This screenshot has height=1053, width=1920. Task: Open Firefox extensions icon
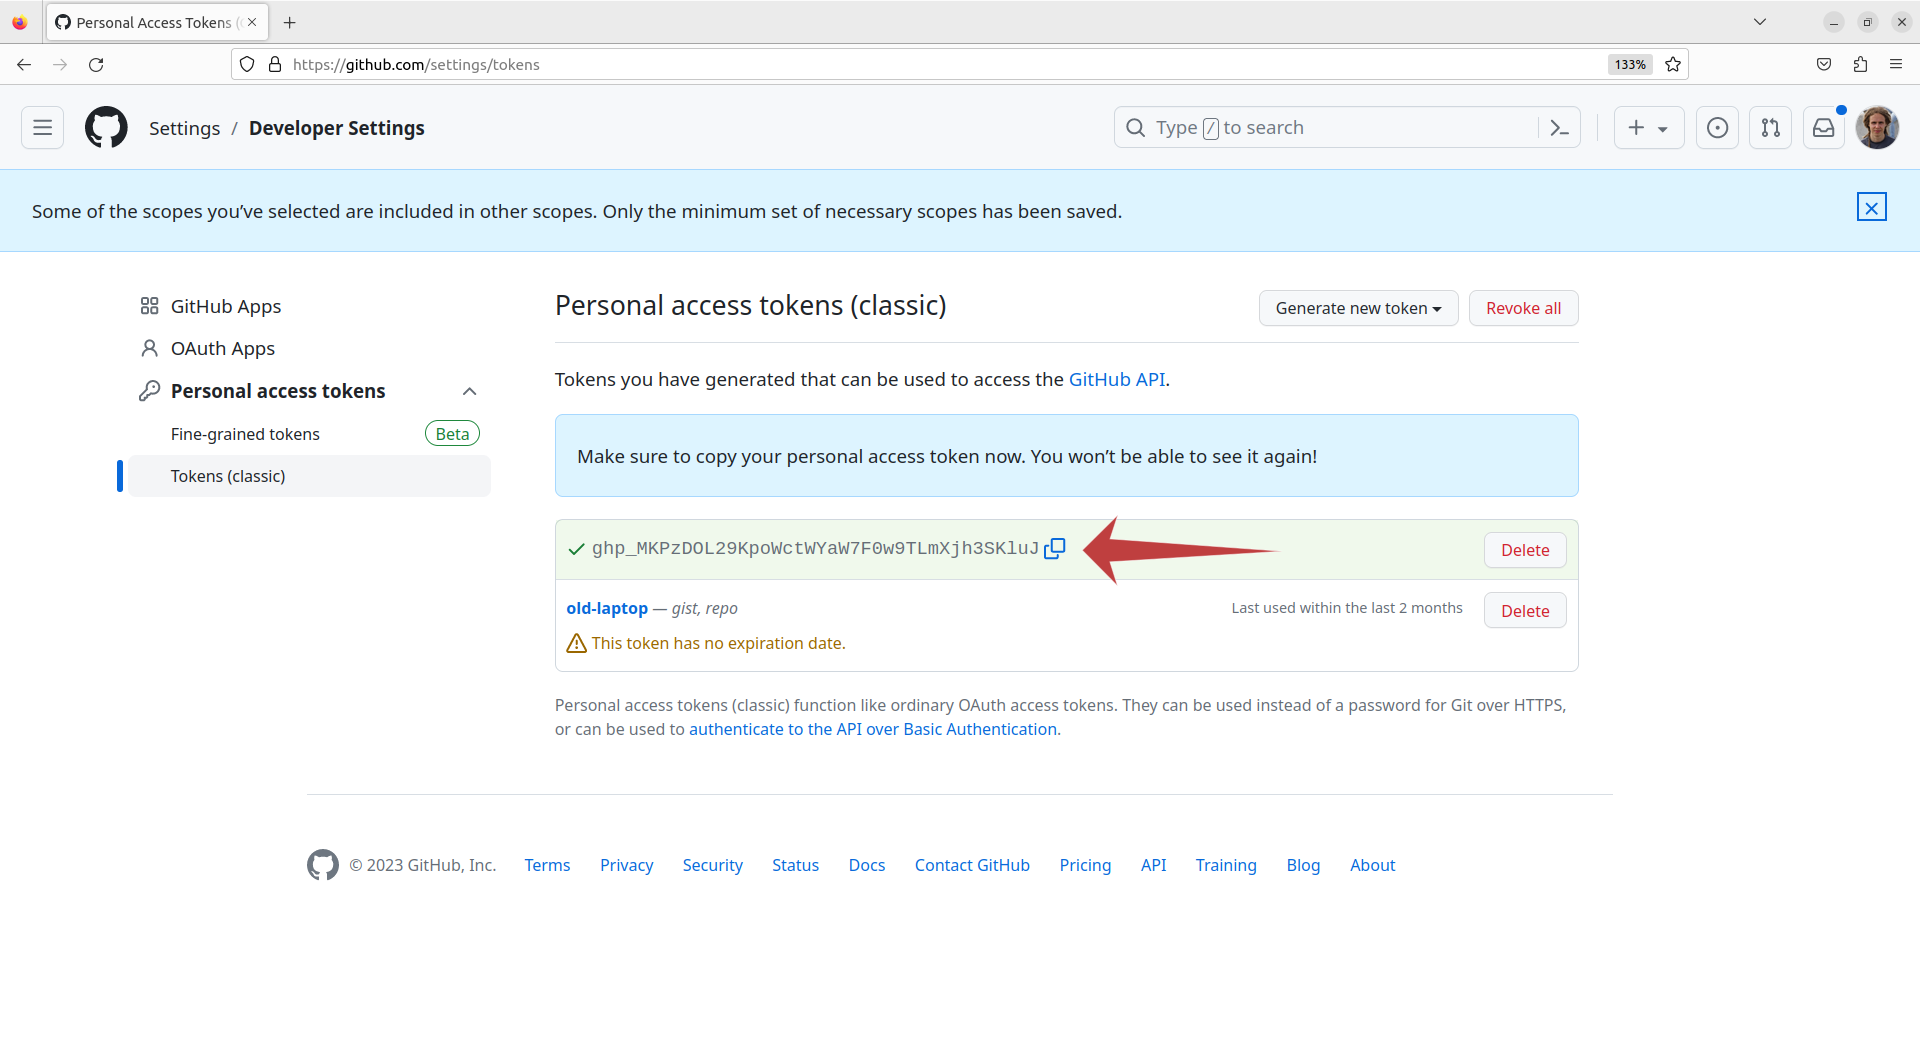point(1860,65)
